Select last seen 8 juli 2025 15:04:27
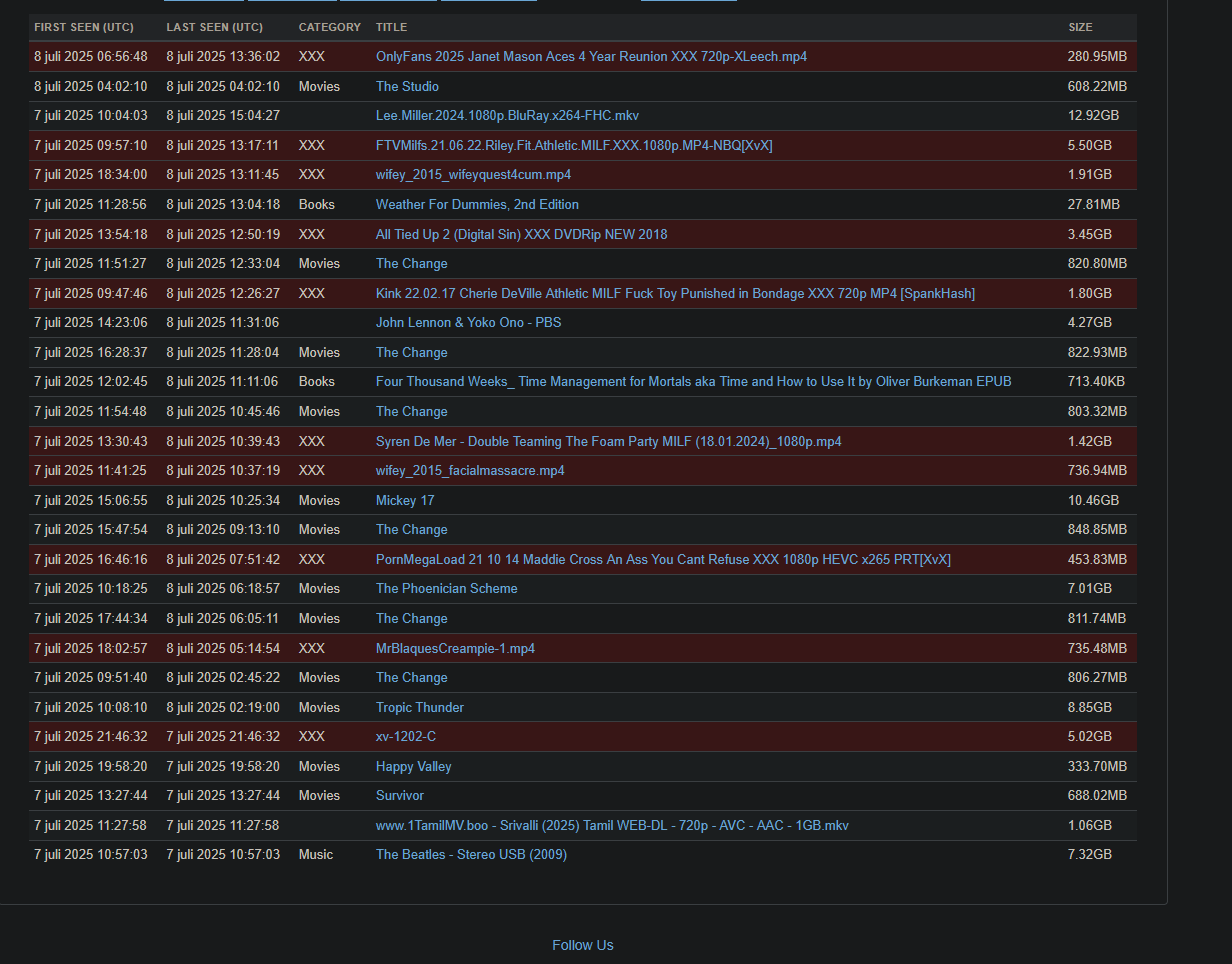The height and width of the screenshot is (964, 1232). tap(223, 116)
